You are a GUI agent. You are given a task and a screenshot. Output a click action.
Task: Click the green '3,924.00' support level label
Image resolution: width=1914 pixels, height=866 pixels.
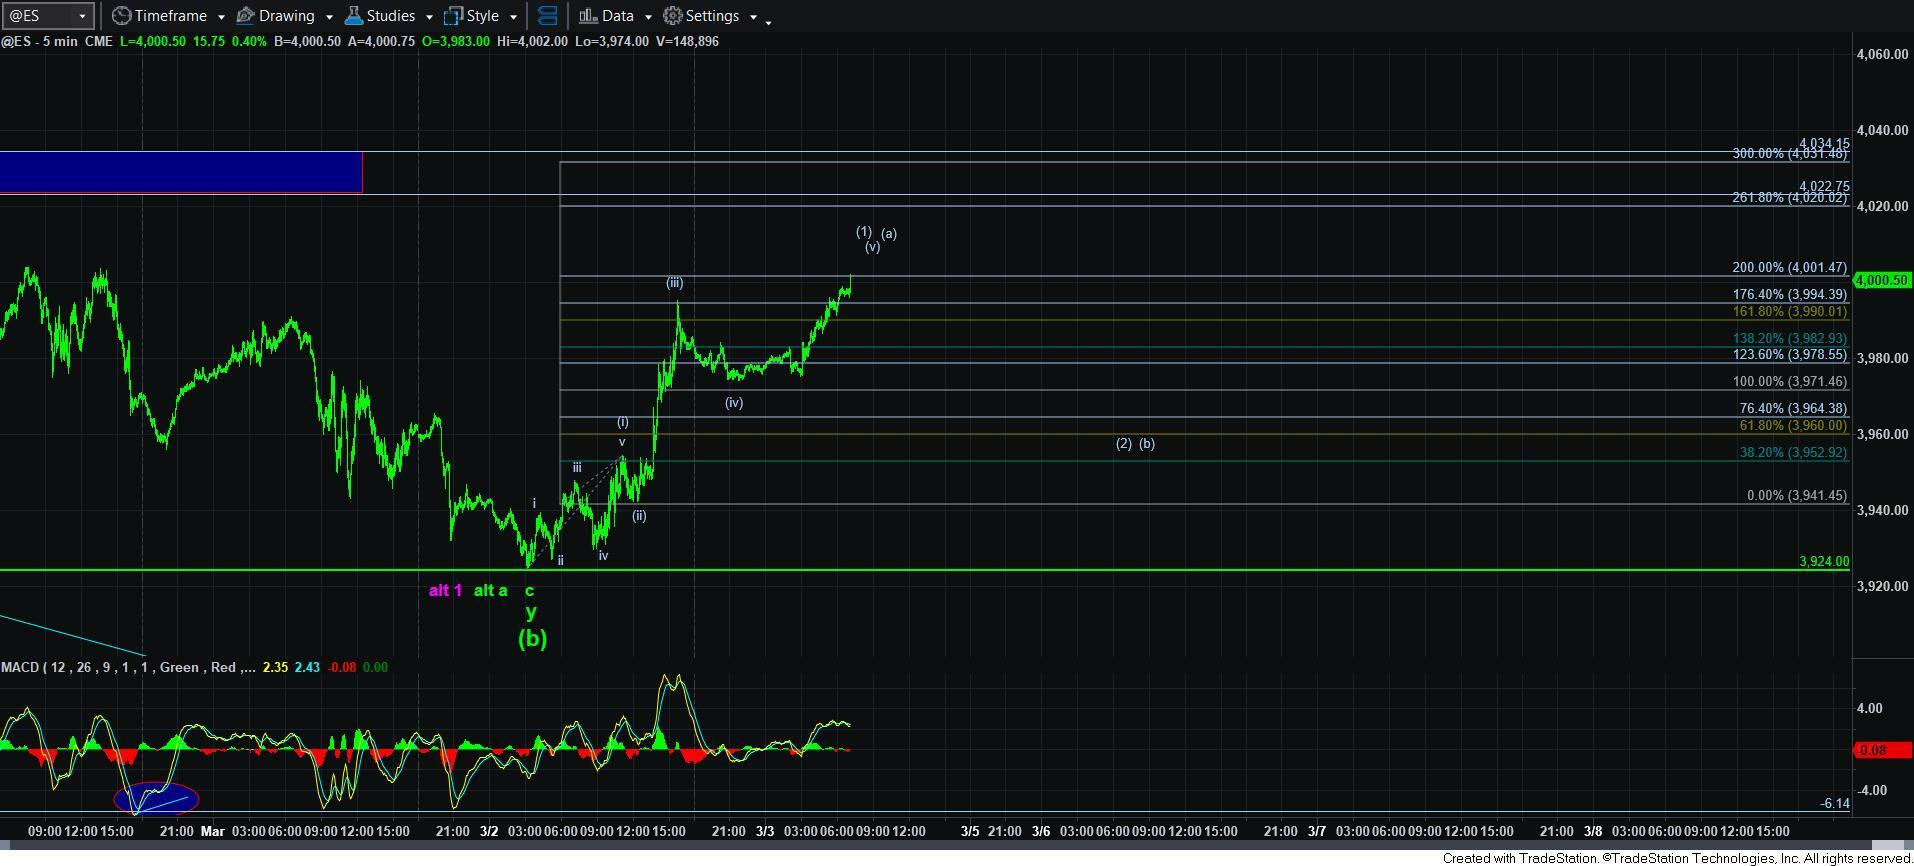pos(1824,562)
